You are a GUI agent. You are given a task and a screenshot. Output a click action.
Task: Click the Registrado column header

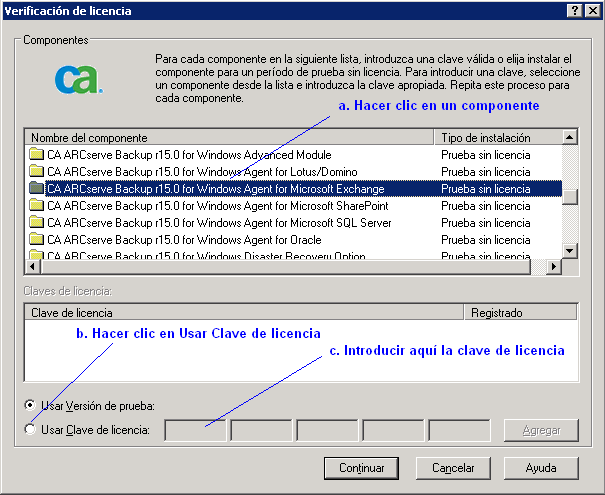pos(520,313)
